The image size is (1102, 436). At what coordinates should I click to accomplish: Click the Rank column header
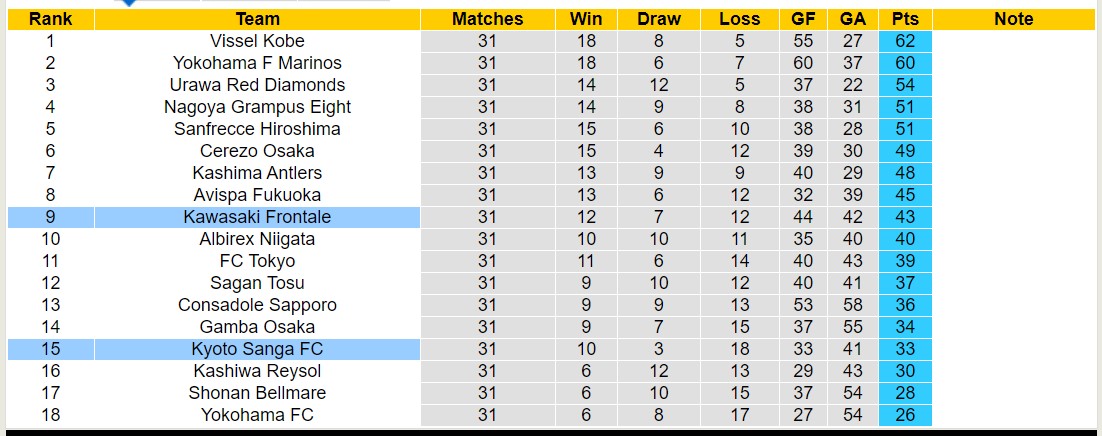click(x=50, y=19)
